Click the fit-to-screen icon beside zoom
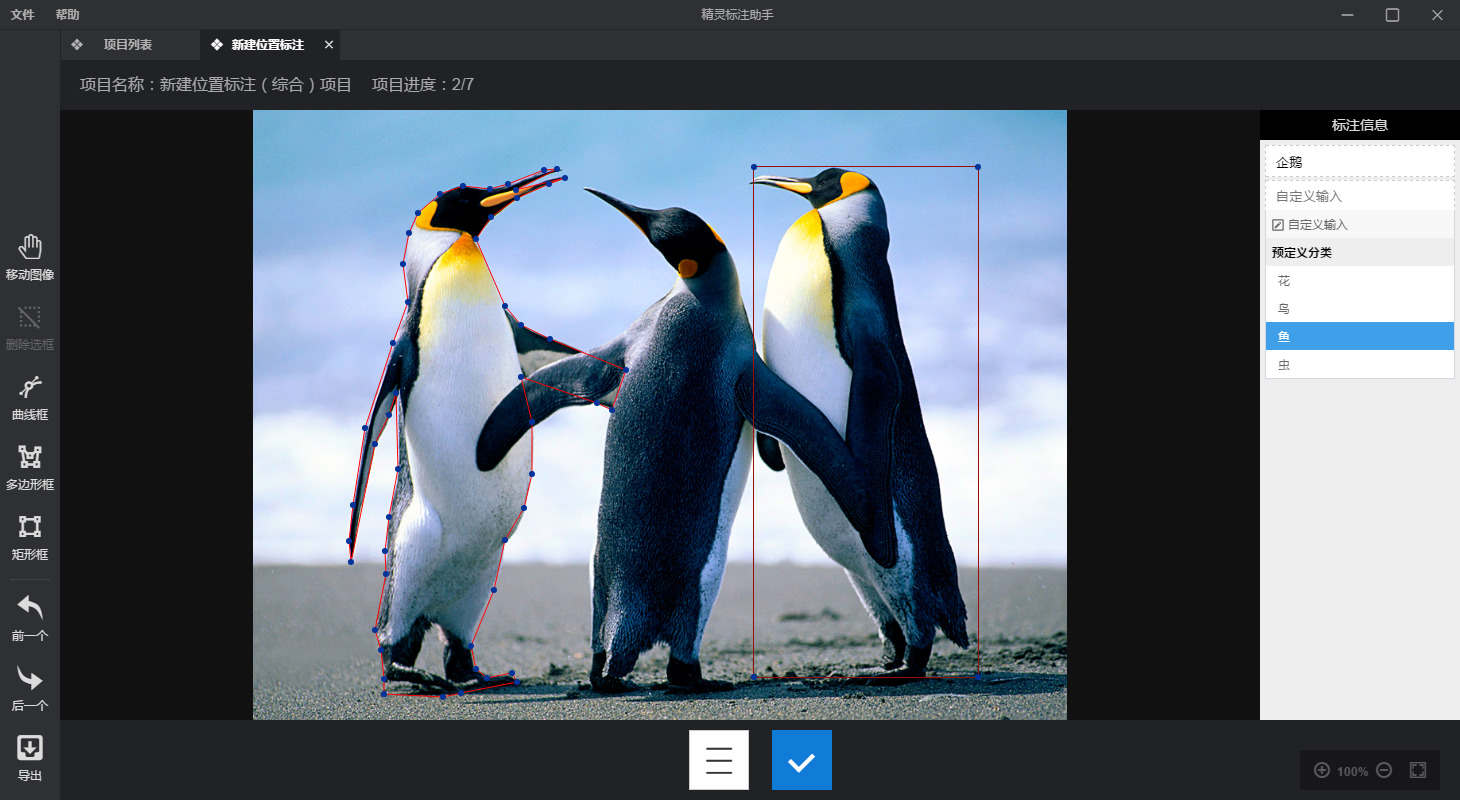 pos(1417,770)
